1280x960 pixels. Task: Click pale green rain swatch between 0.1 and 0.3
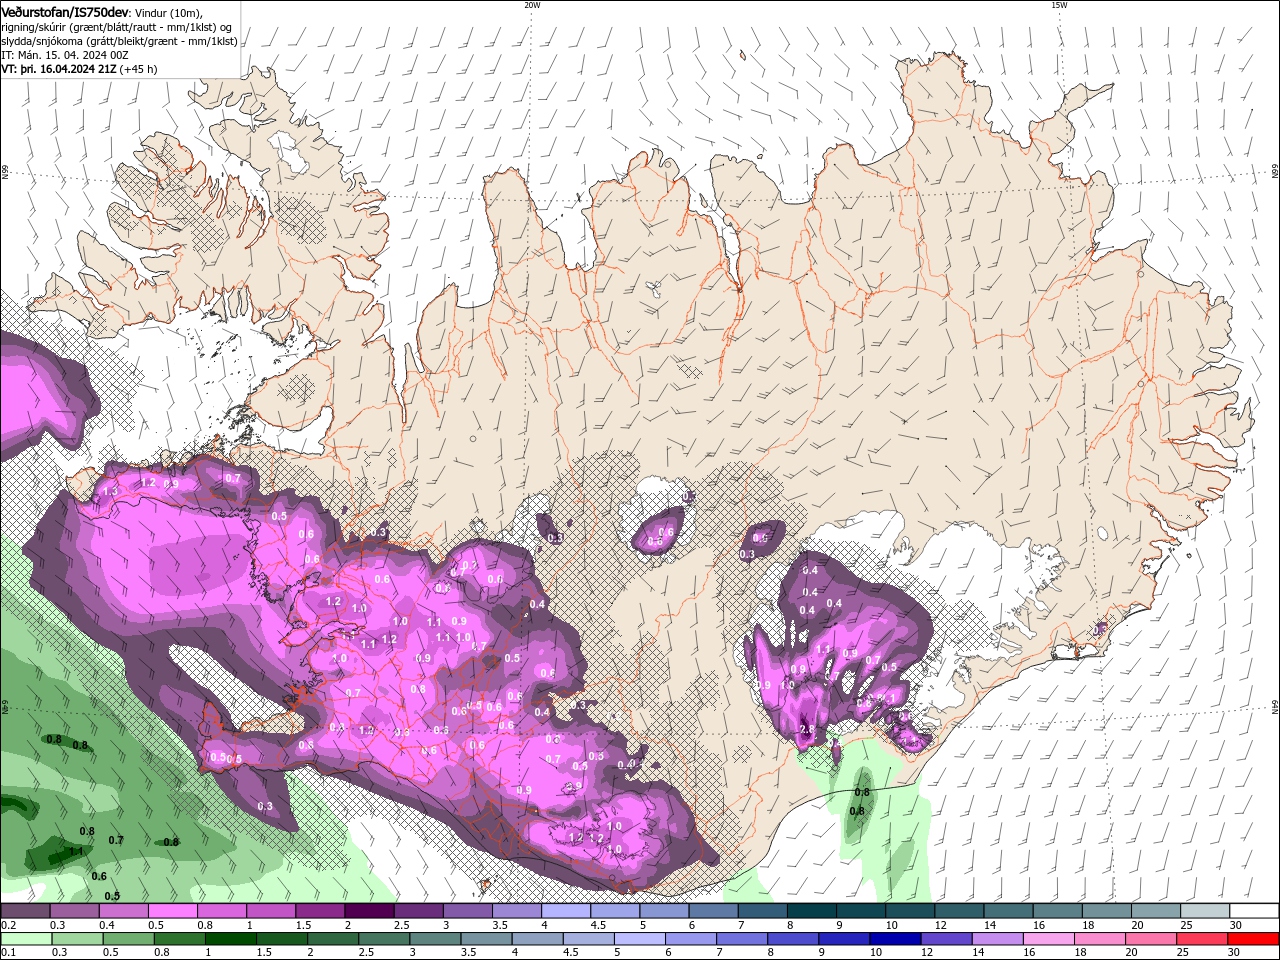point(26,939)
